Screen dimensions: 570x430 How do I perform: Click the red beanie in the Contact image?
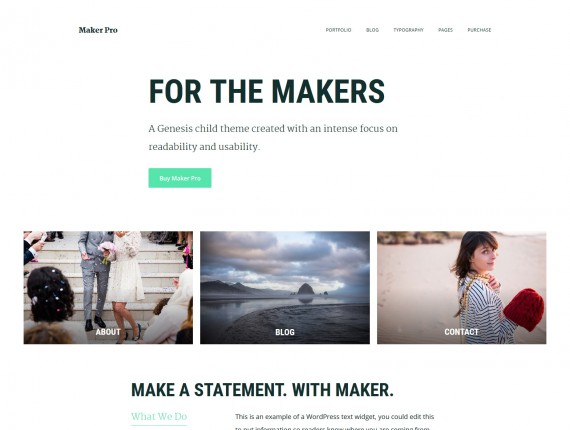524,309
